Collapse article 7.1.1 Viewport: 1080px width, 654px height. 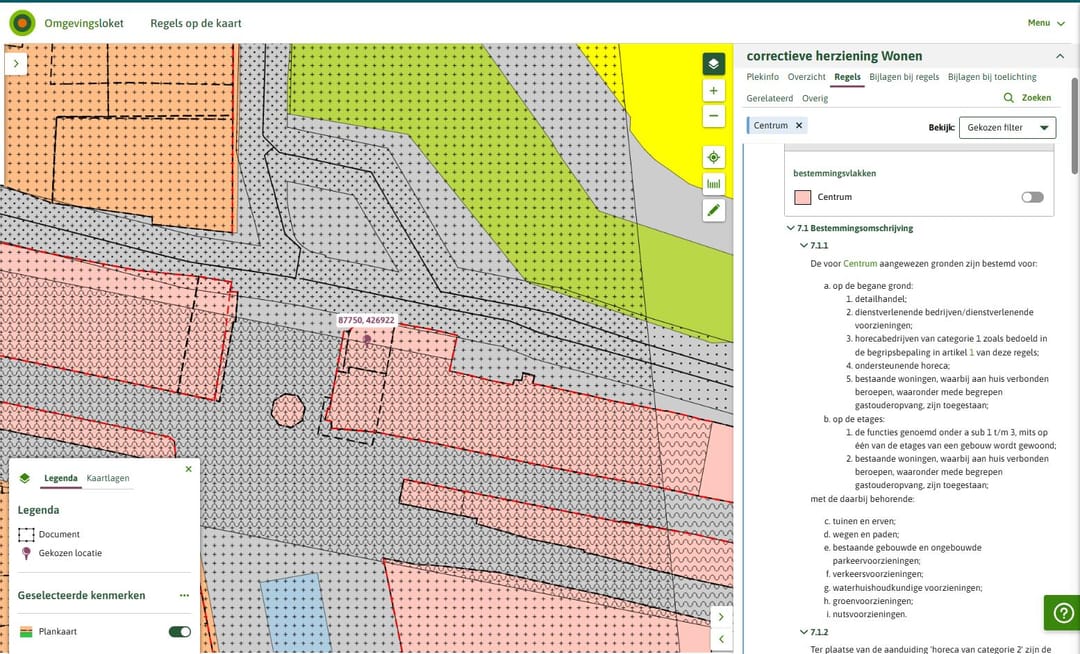[803, 245]
